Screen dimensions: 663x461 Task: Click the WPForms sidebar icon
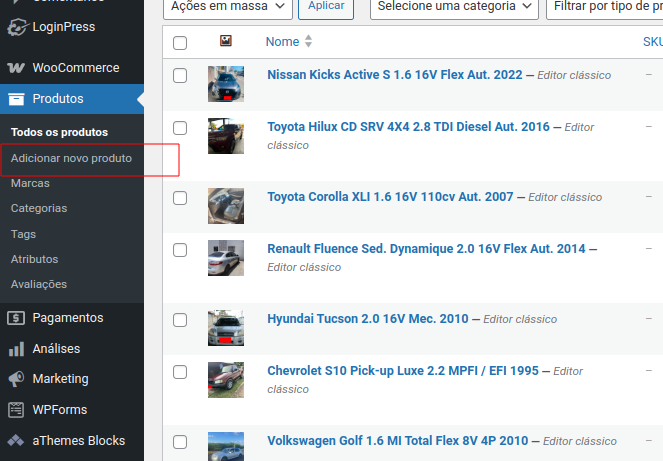(16, 410)
